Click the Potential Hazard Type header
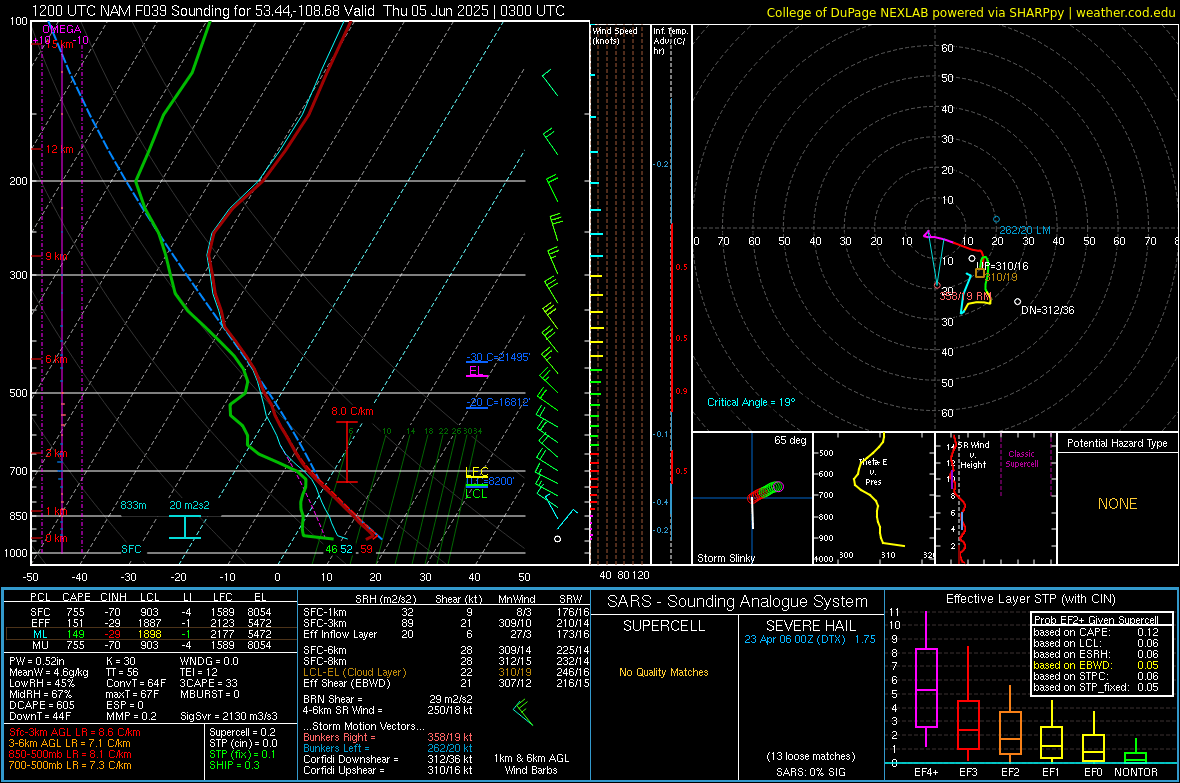This screenshot has width=1180, height=783. tap(1117, 443)
